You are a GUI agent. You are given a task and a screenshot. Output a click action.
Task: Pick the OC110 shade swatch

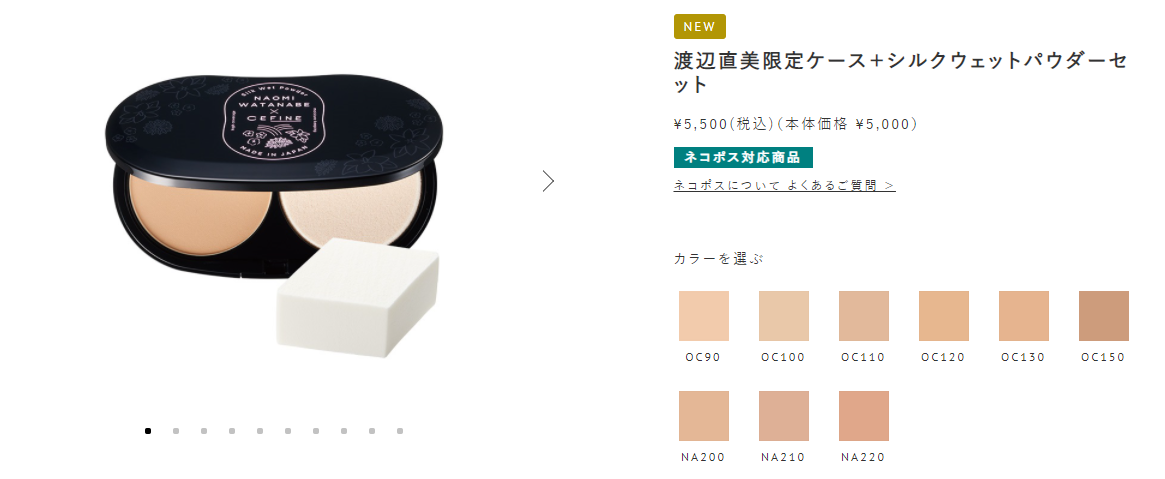[x=863, y=316]
